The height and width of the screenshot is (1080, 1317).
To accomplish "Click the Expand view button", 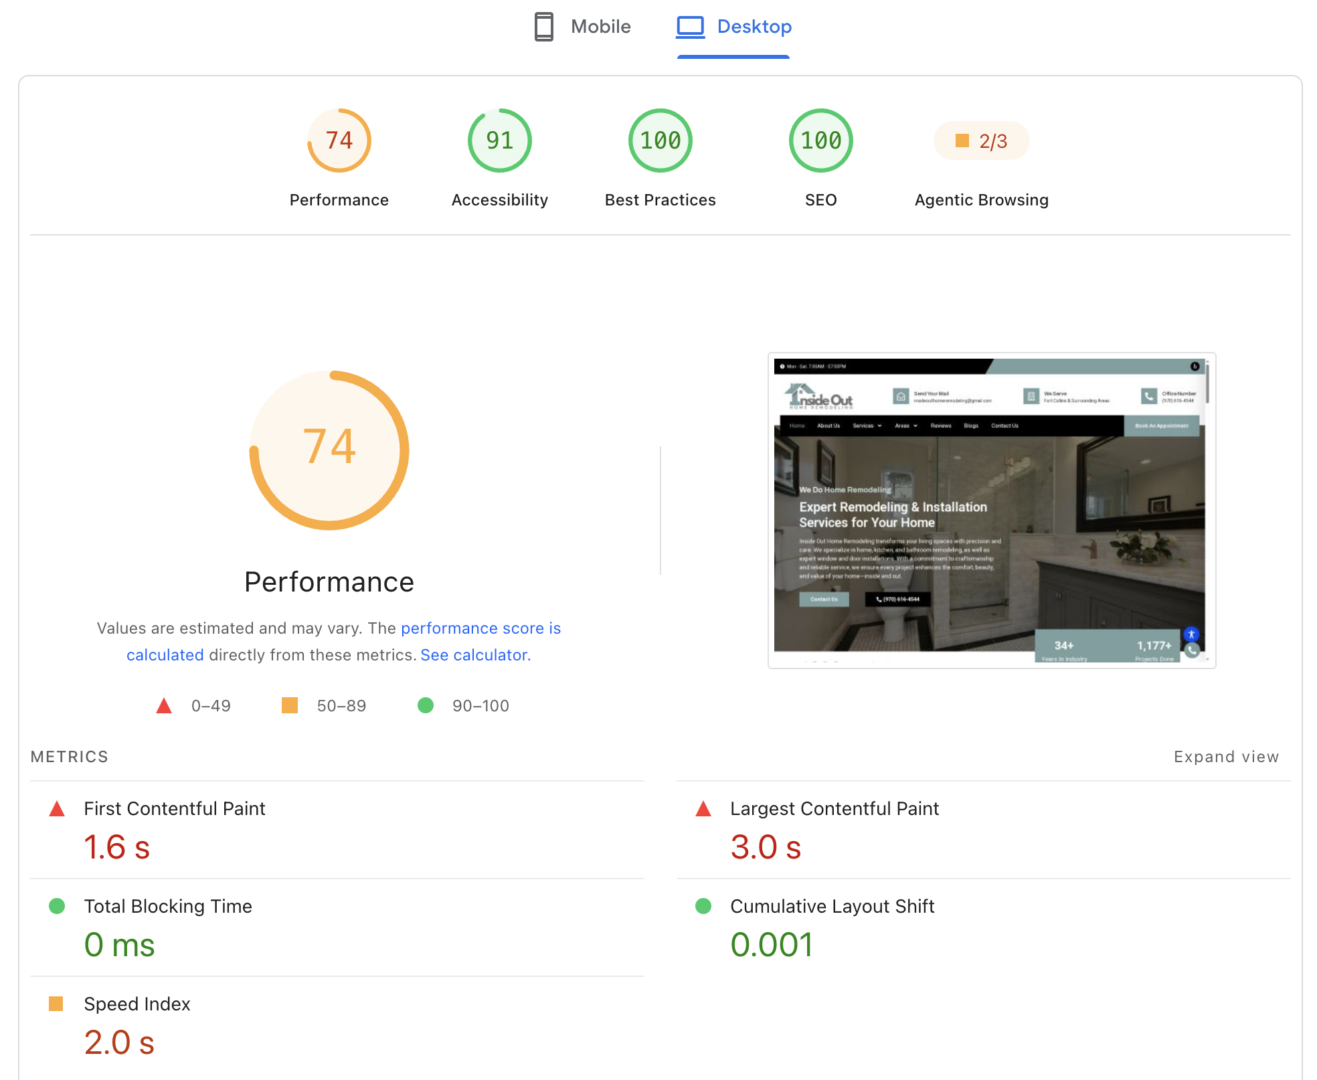I will (1226, 757).
